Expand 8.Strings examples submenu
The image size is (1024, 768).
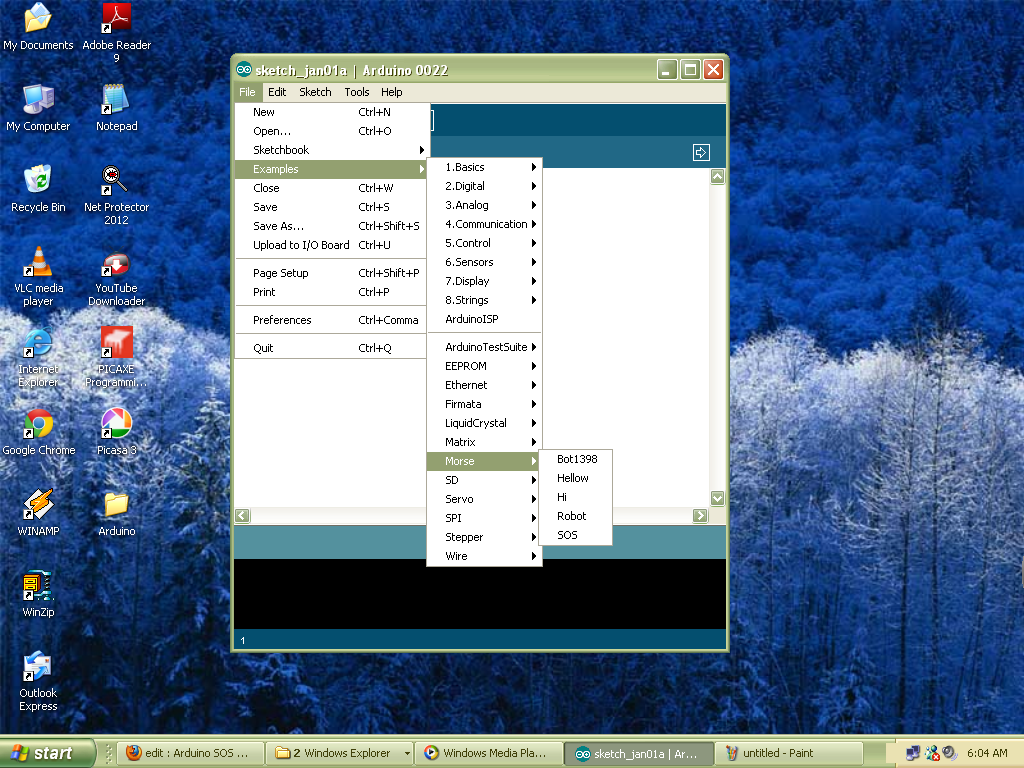484,300
